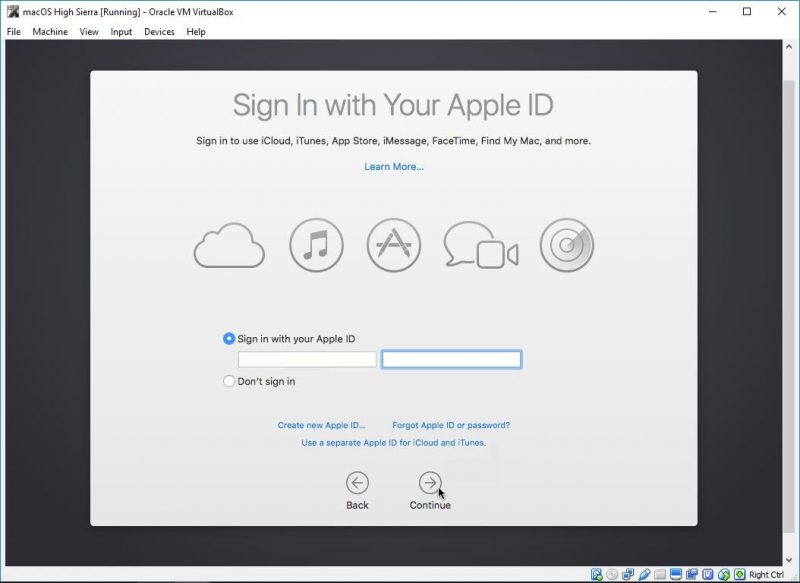The image size is (800, 583).
Task: Select the 'Sign in with your Apple ID' option
Action: [229, 339]
